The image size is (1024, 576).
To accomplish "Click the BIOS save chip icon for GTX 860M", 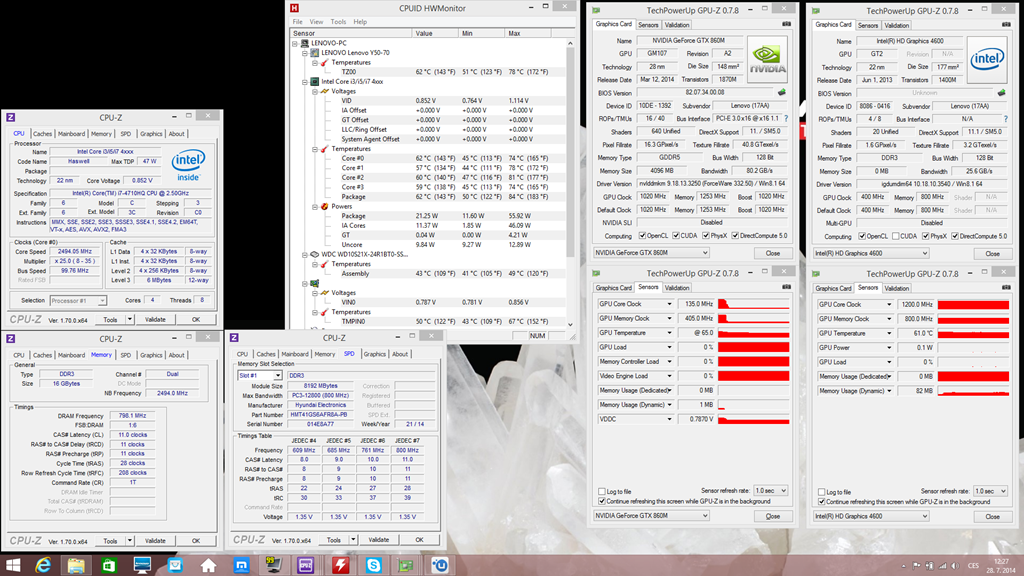I will [780, 93].
